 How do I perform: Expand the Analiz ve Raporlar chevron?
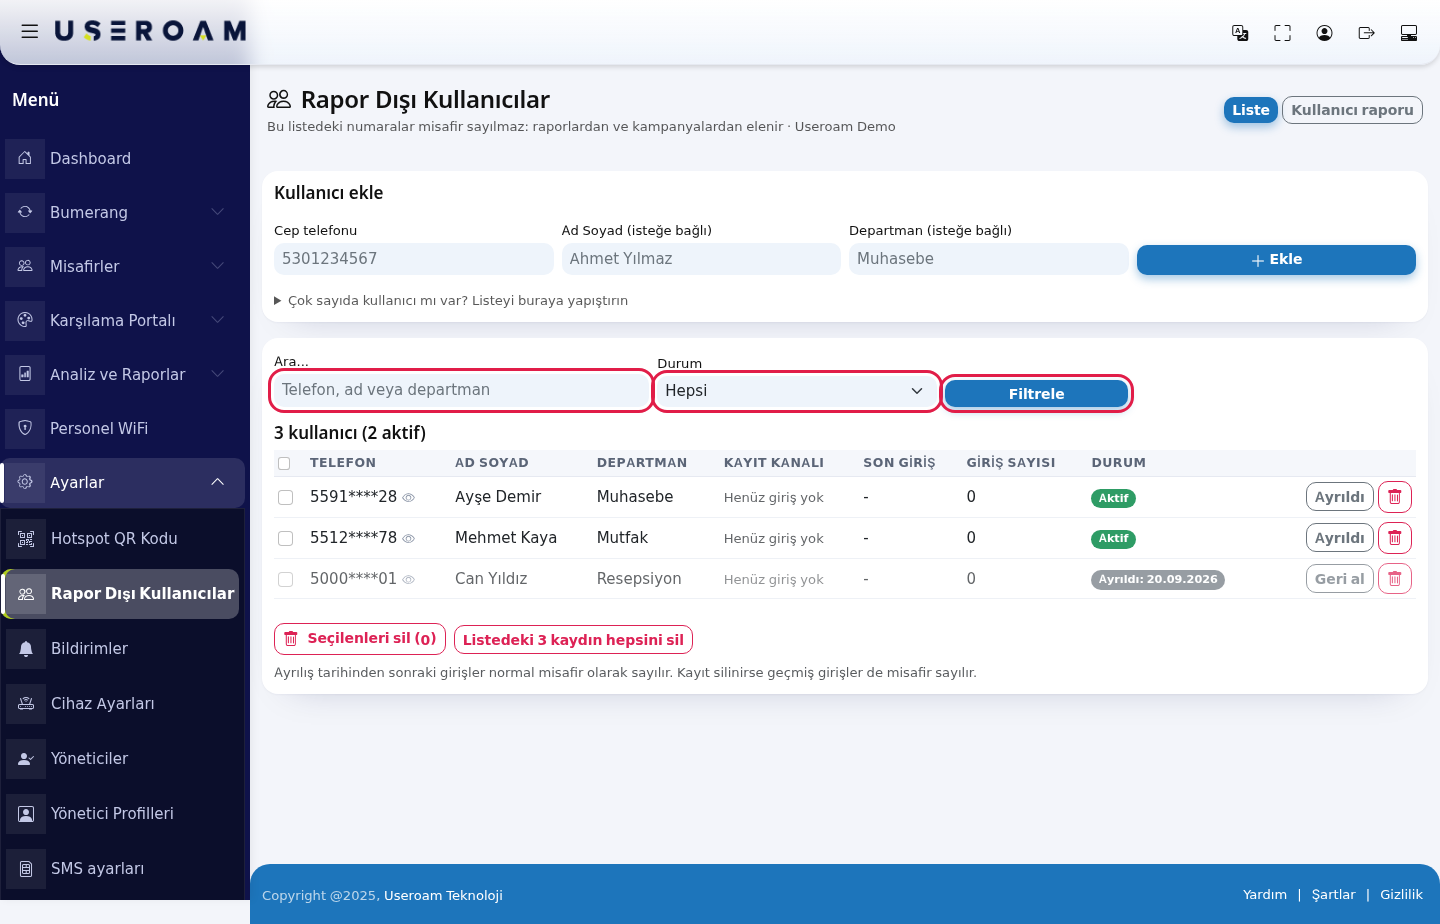218,374
